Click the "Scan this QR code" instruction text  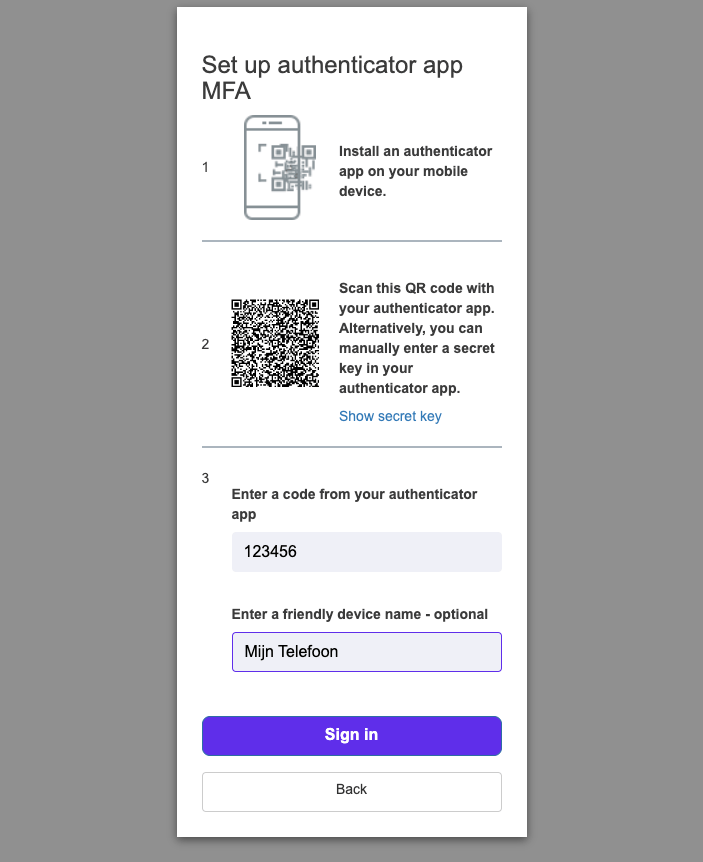pyautogui.click(x=417, y=338)
